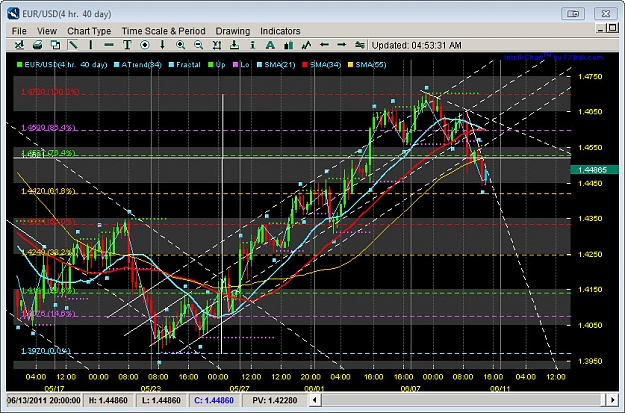
Task: Click the print icon in toolbar
Action: 37,45
